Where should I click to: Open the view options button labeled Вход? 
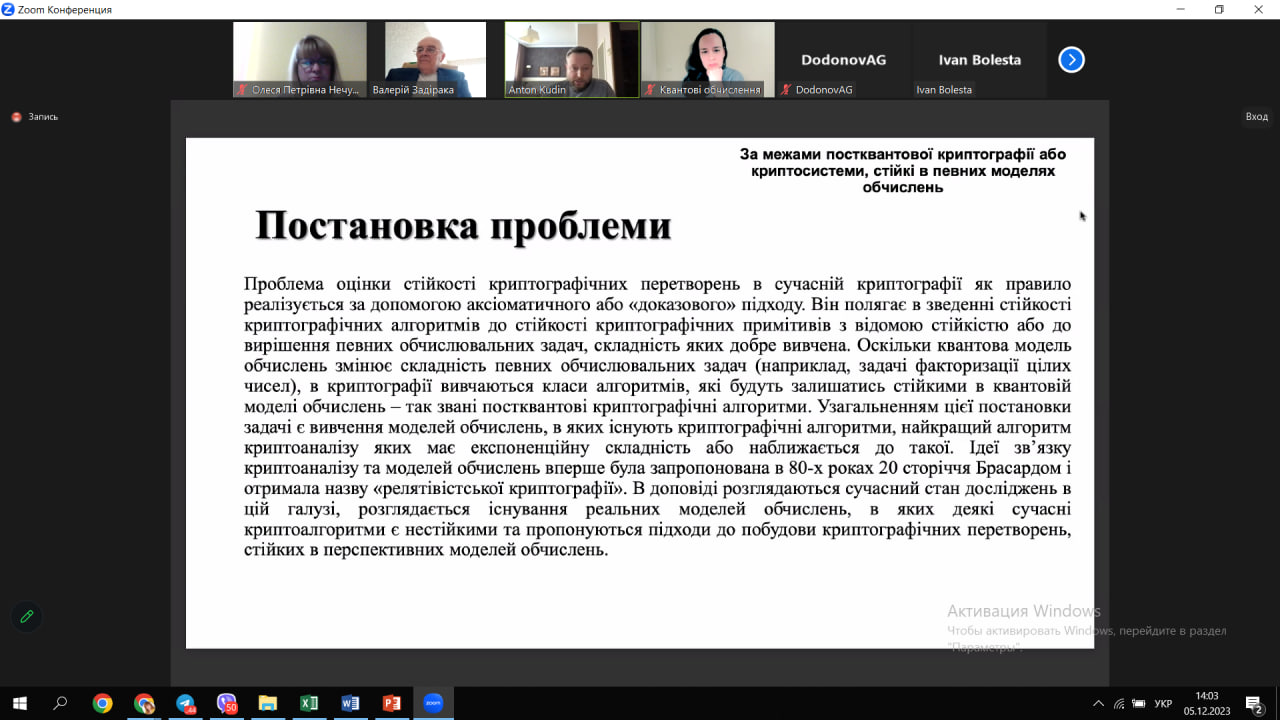(1256, 117)
